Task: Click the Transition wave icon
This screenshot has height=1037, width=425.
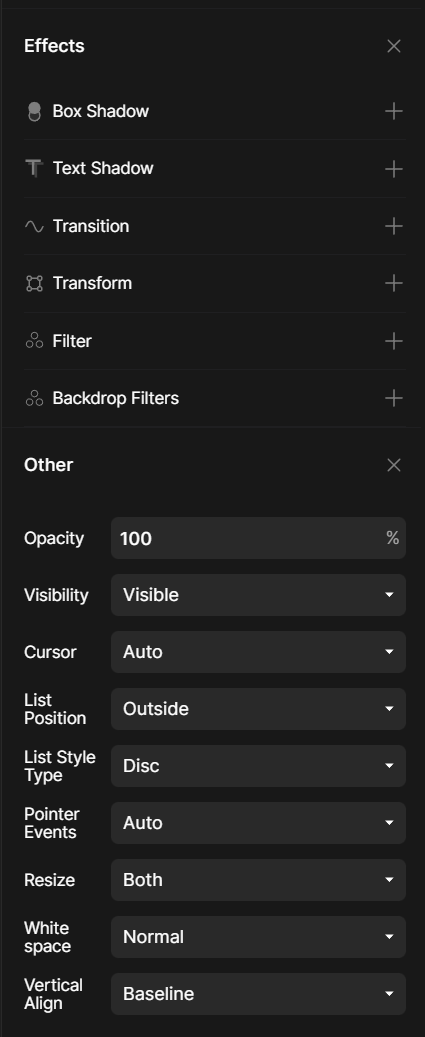Action: (34, 226)
